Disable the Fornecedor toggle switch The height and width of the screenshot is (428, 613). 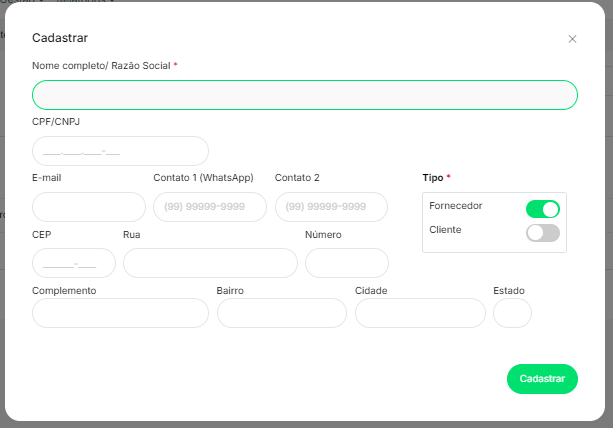pyautogui.click(x=543, y=209)
